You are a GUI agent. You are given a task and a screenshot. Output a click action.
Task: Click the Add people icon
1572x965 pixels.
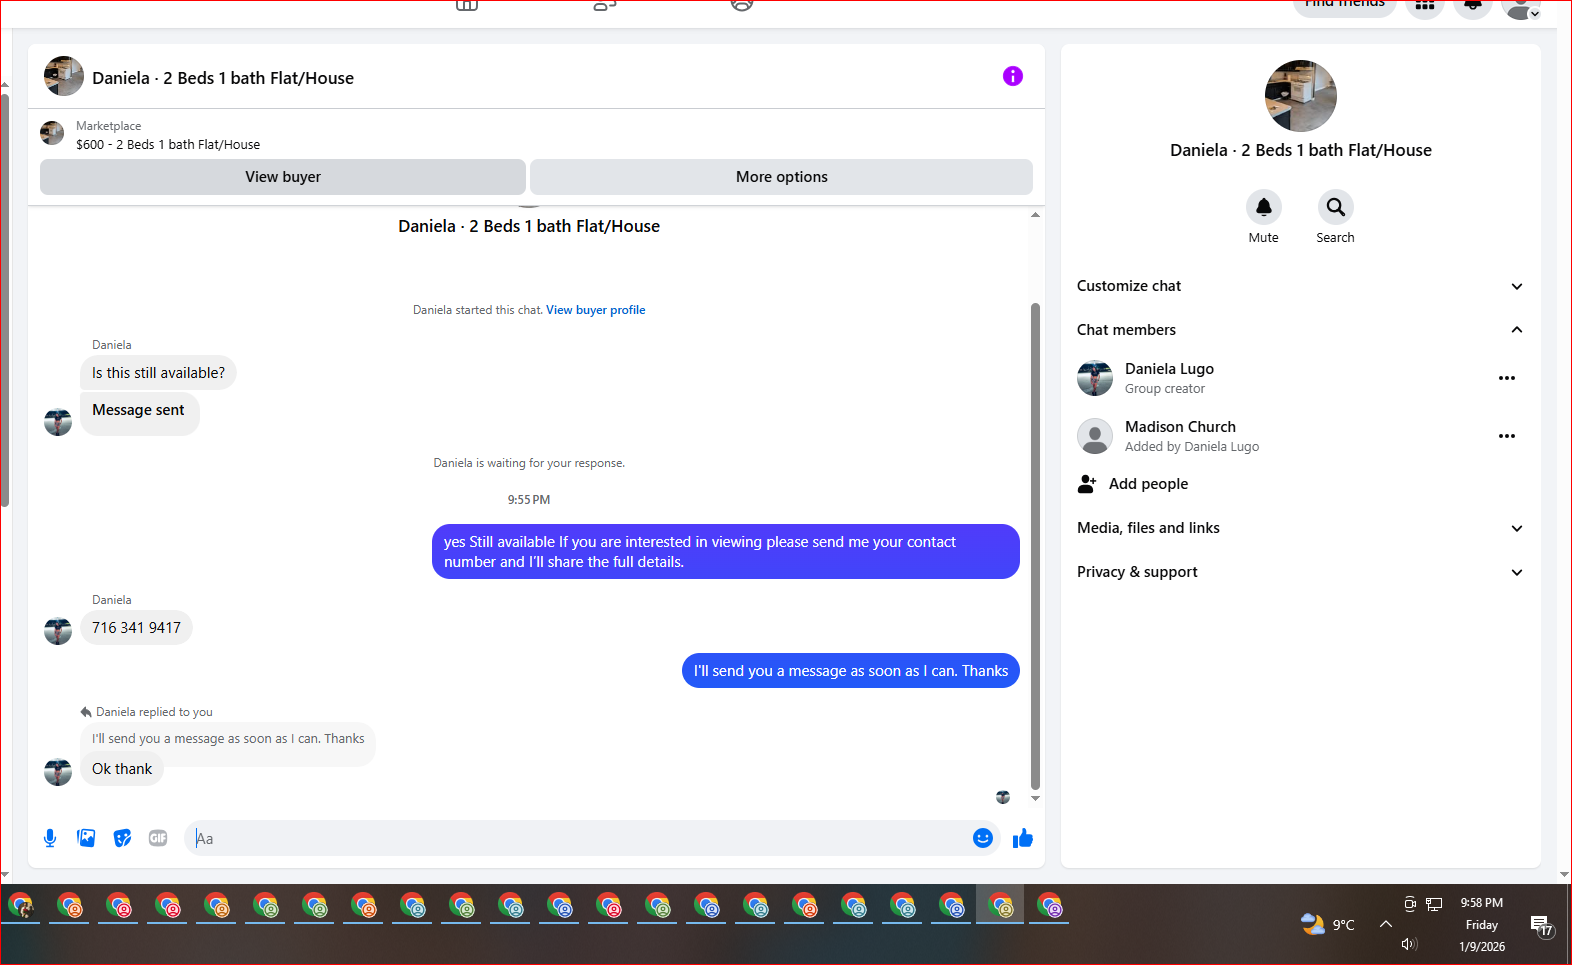[1087, 484]
